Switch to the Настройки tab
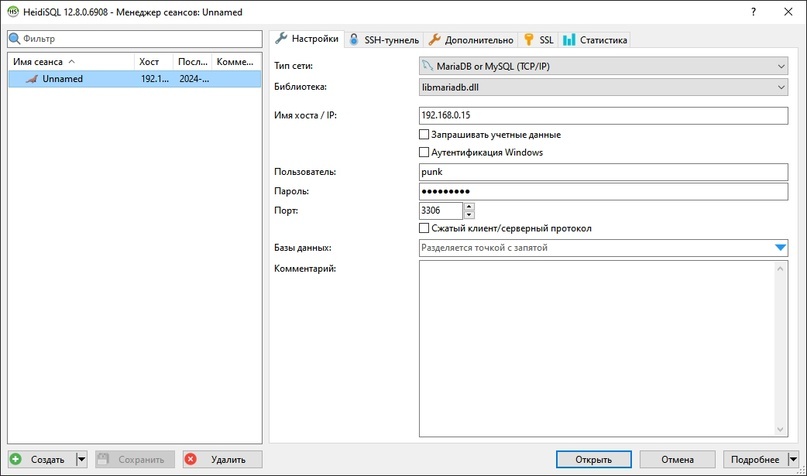 307,39
